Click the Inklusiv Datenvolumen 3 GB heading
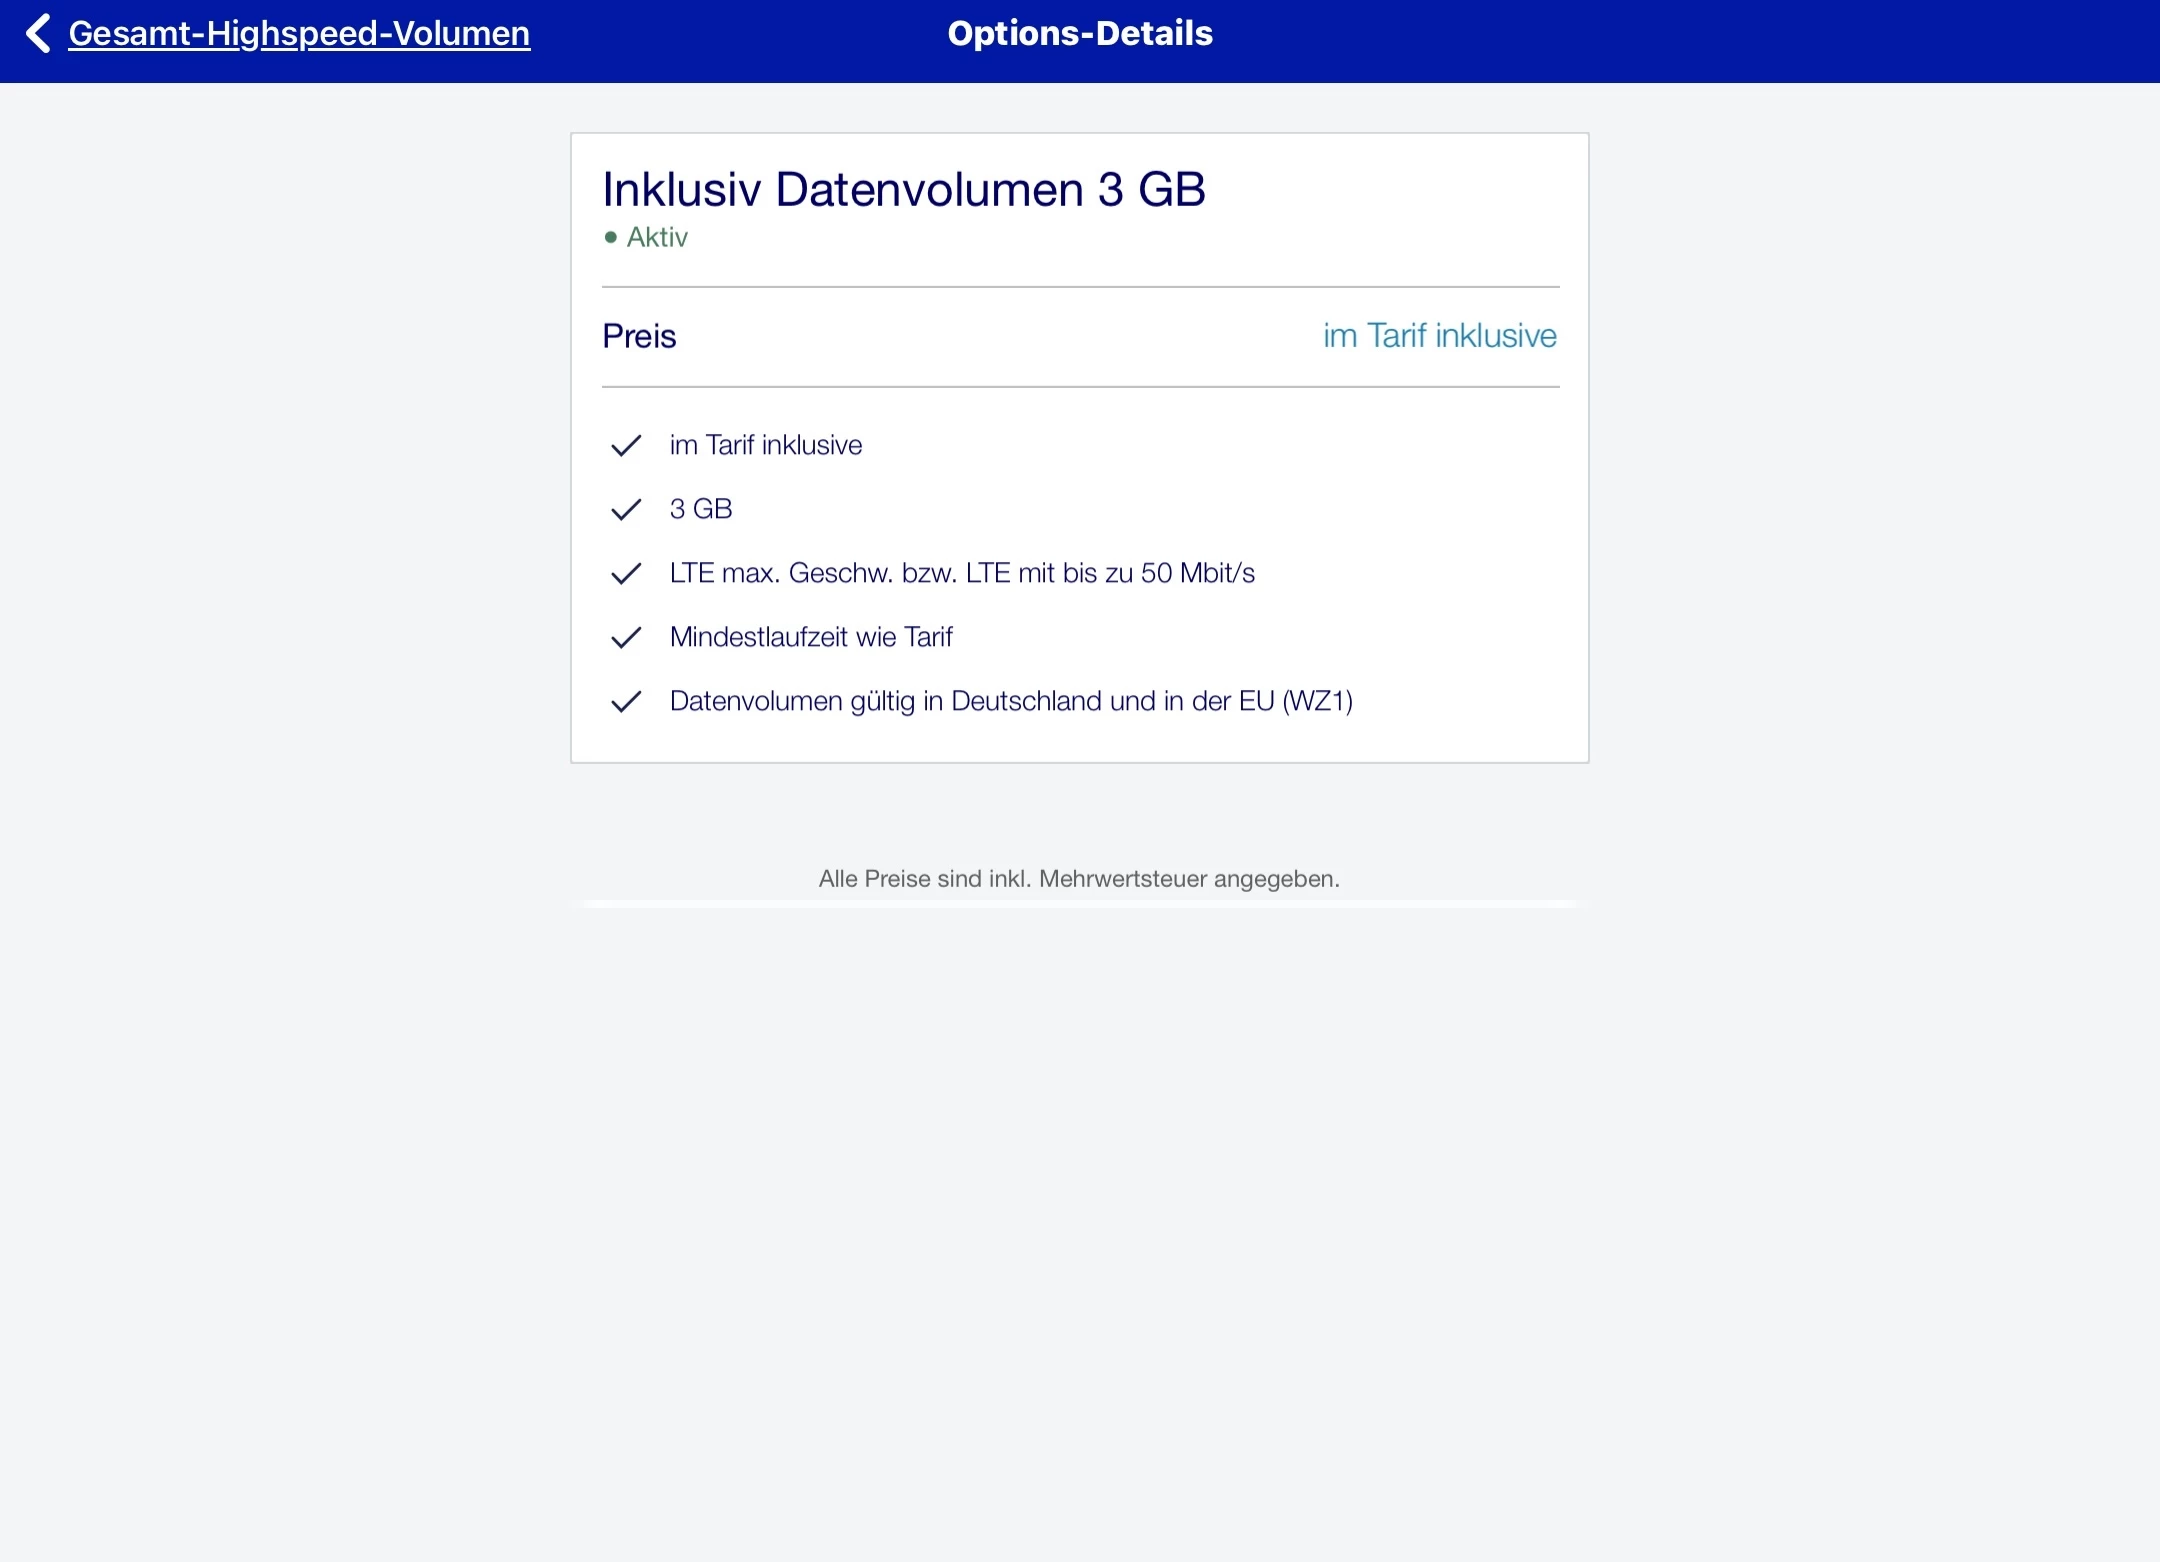 coord(904,189)
